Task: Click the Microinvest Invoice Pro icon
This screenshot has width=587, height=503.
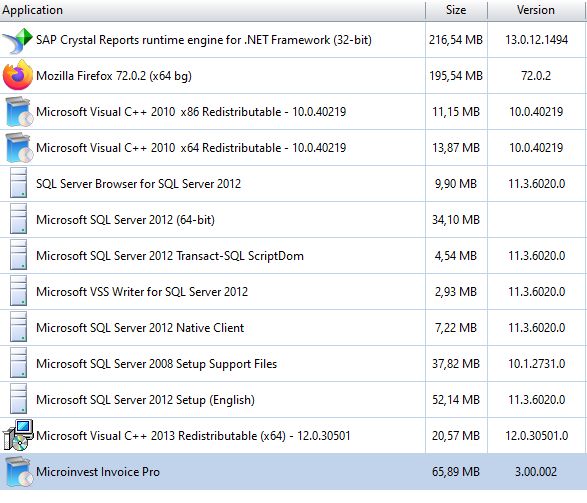Action: click(18, 472)
